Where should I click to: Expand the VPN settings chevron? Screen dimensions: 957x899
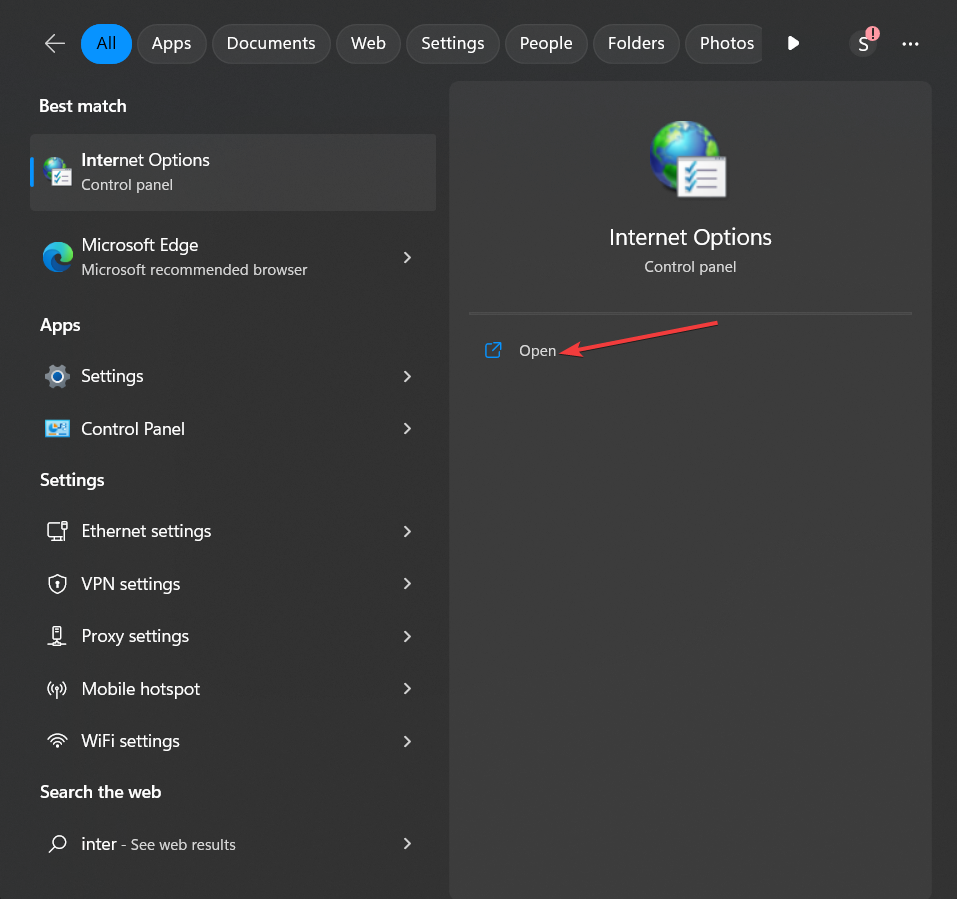(407, 583)
